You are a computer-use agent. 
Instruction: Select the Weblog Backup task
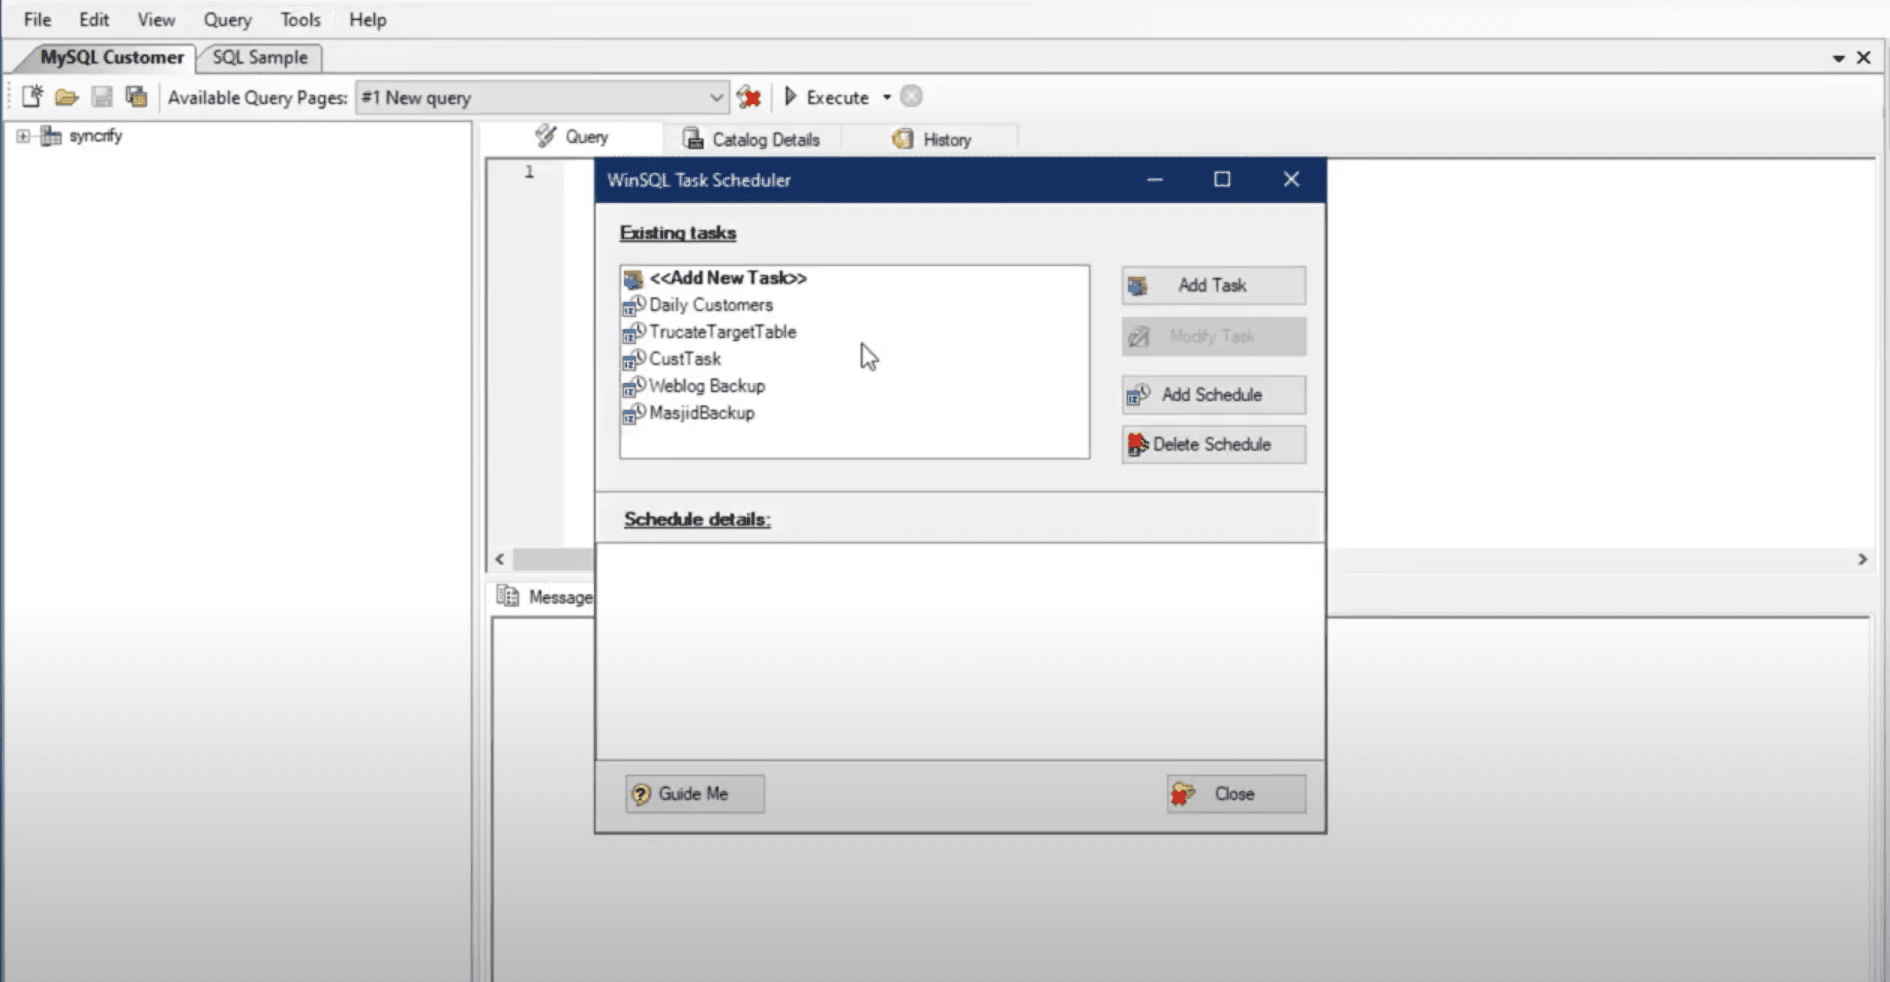click(707, 386)
